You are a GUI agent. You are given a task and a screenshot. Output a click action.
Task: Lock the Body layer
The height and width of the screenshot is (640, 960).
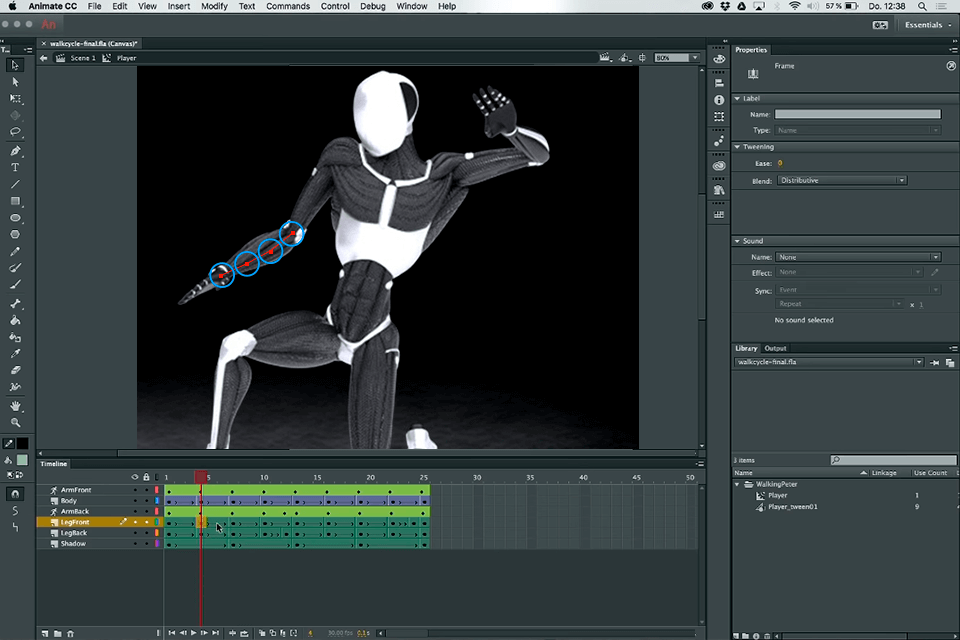point(146,501)
